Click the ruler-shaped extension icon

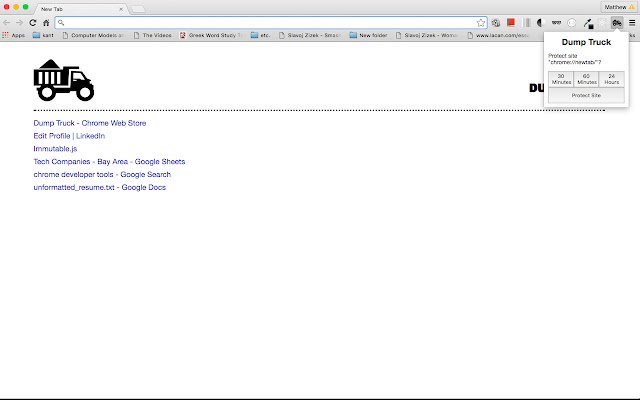pyautogui.click(x=556, y=22)
